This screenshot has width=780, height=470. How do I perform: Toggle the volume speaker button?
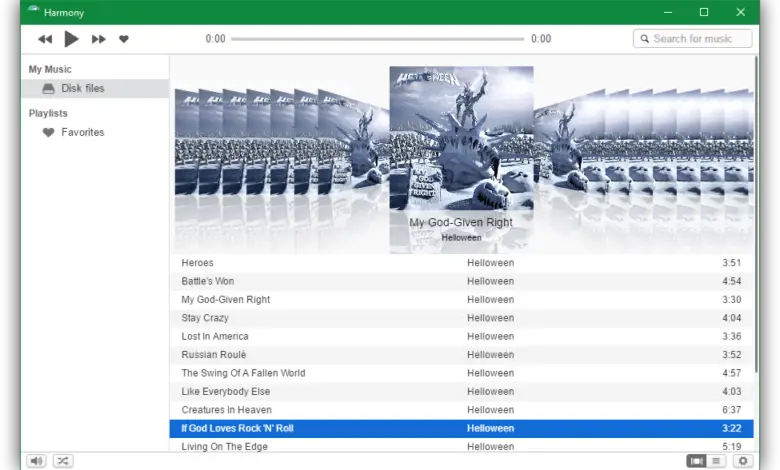(36, 461)
